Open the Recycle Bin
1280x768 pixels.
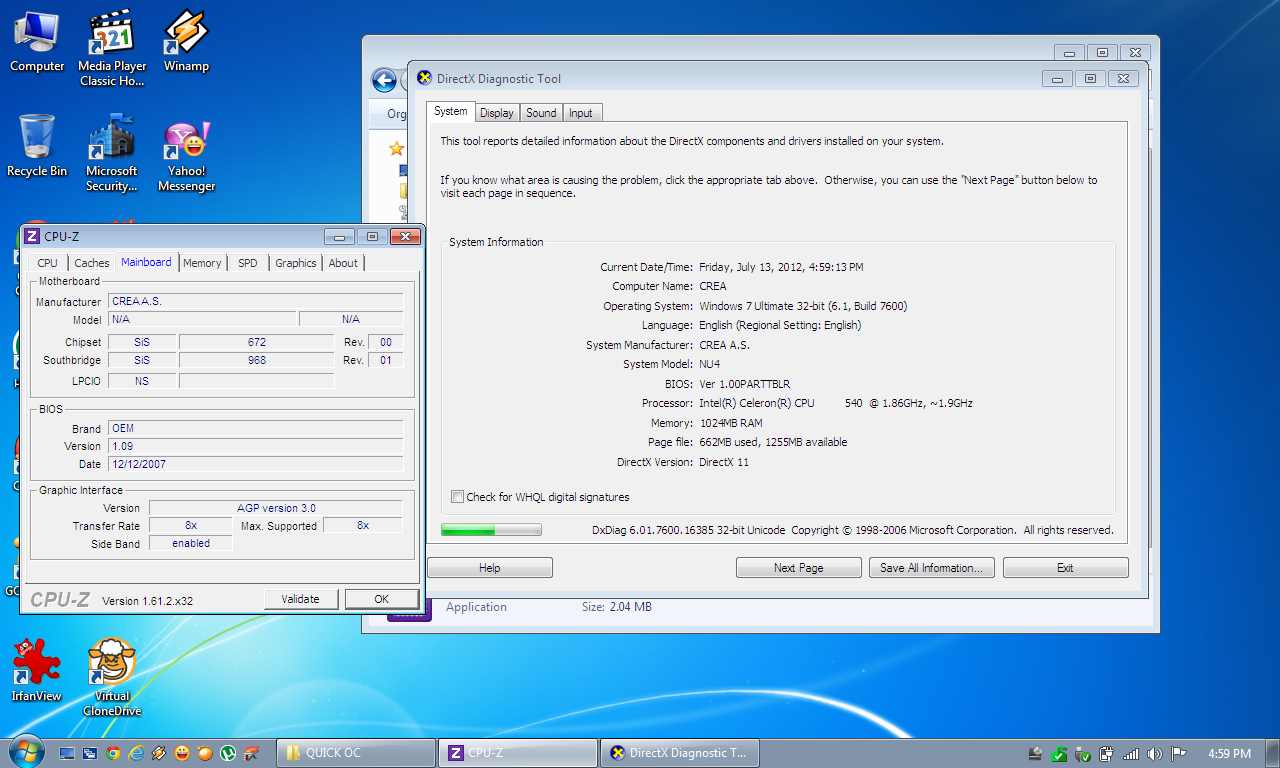(x=37, y=146)
